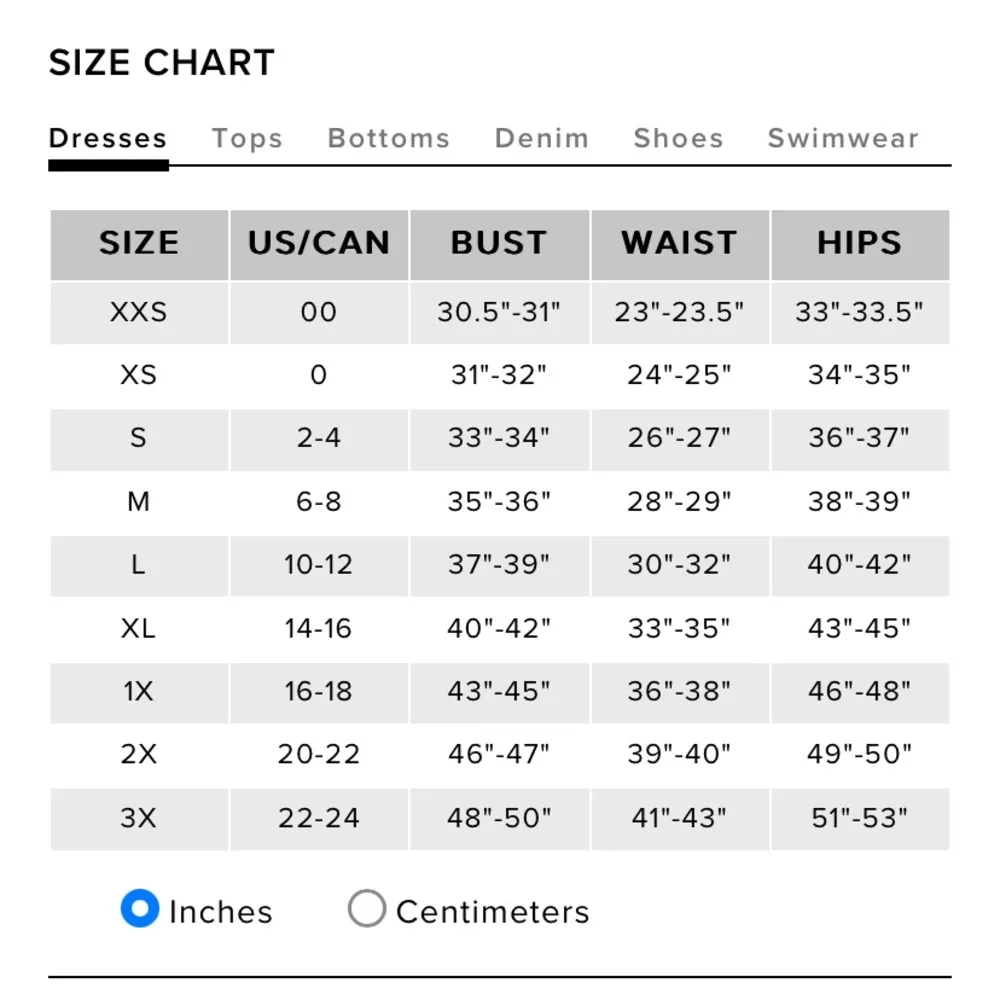Image resolution: width=1000 pixels, height=1000 pixels.
Task: Click the US/CAN column header
Action: [x=319, y=243]
